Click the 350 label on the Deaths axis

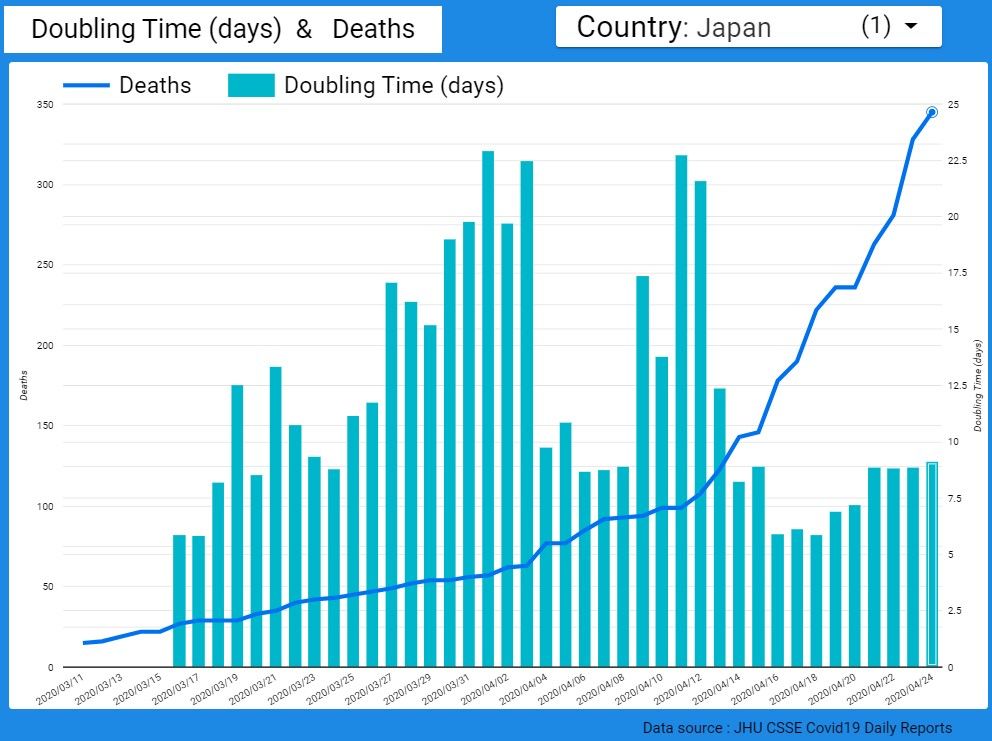pyautogui.click(x=41, y=105)
